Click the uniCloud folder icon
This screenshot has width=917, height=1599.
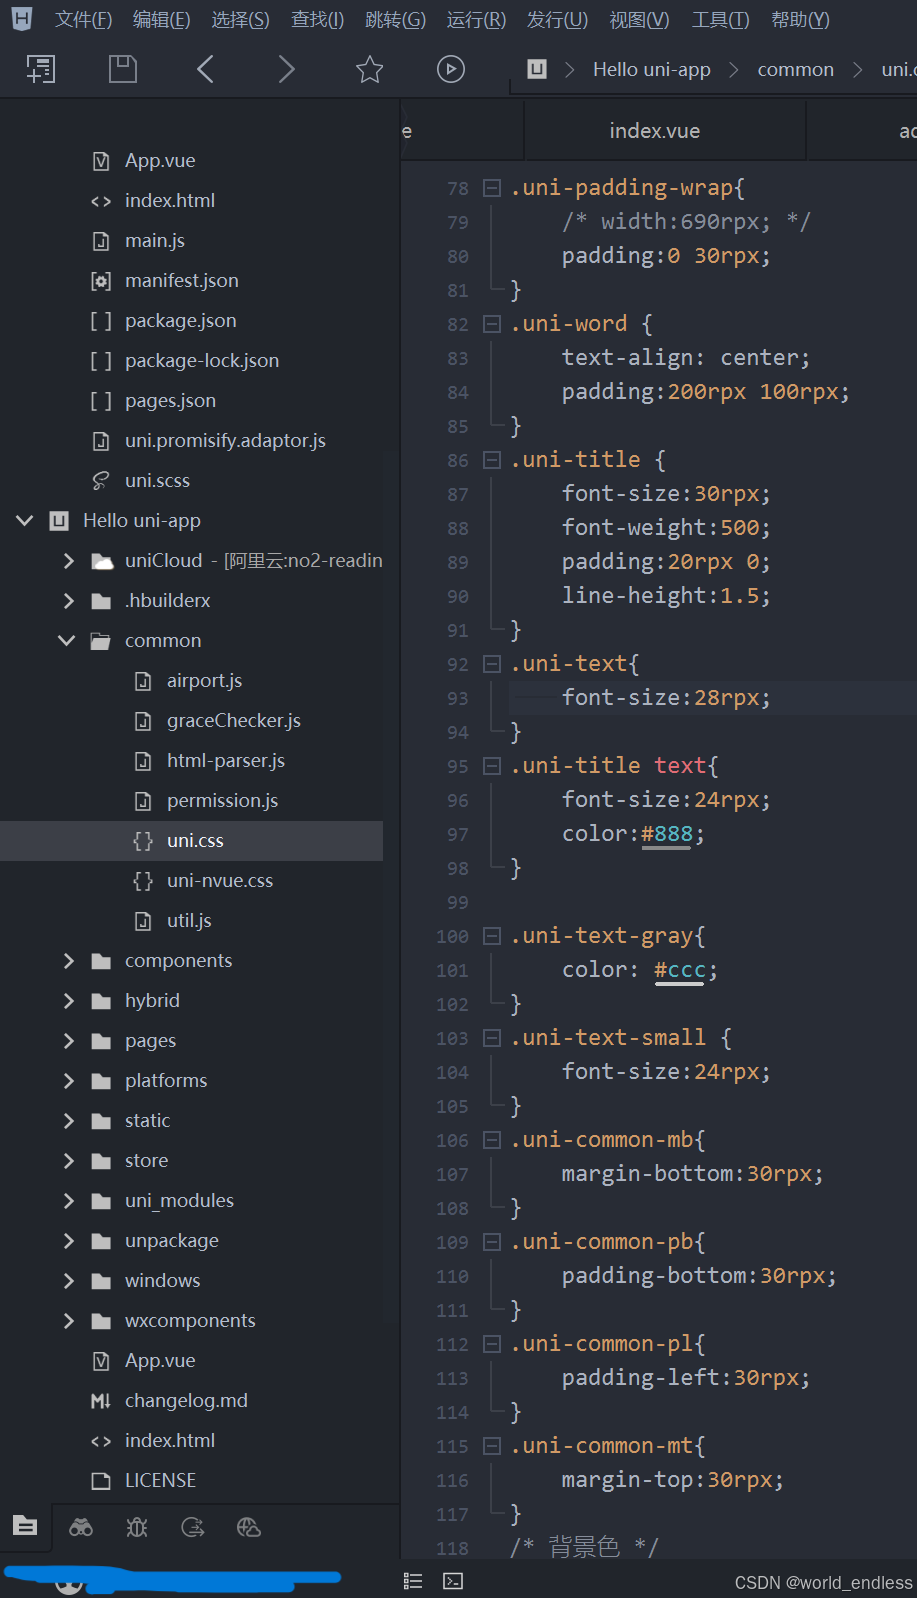(x=102, y=561)
